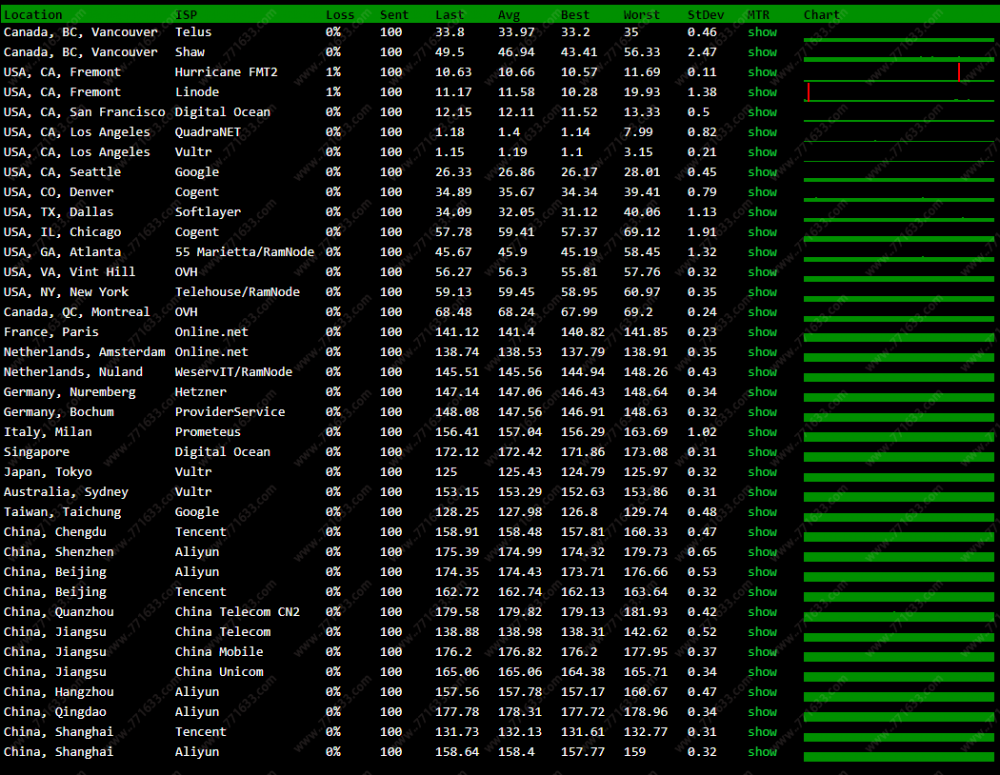Click show for China Telecom CN2 Quanzhou

pyautogui.click(x=762, y=612)
